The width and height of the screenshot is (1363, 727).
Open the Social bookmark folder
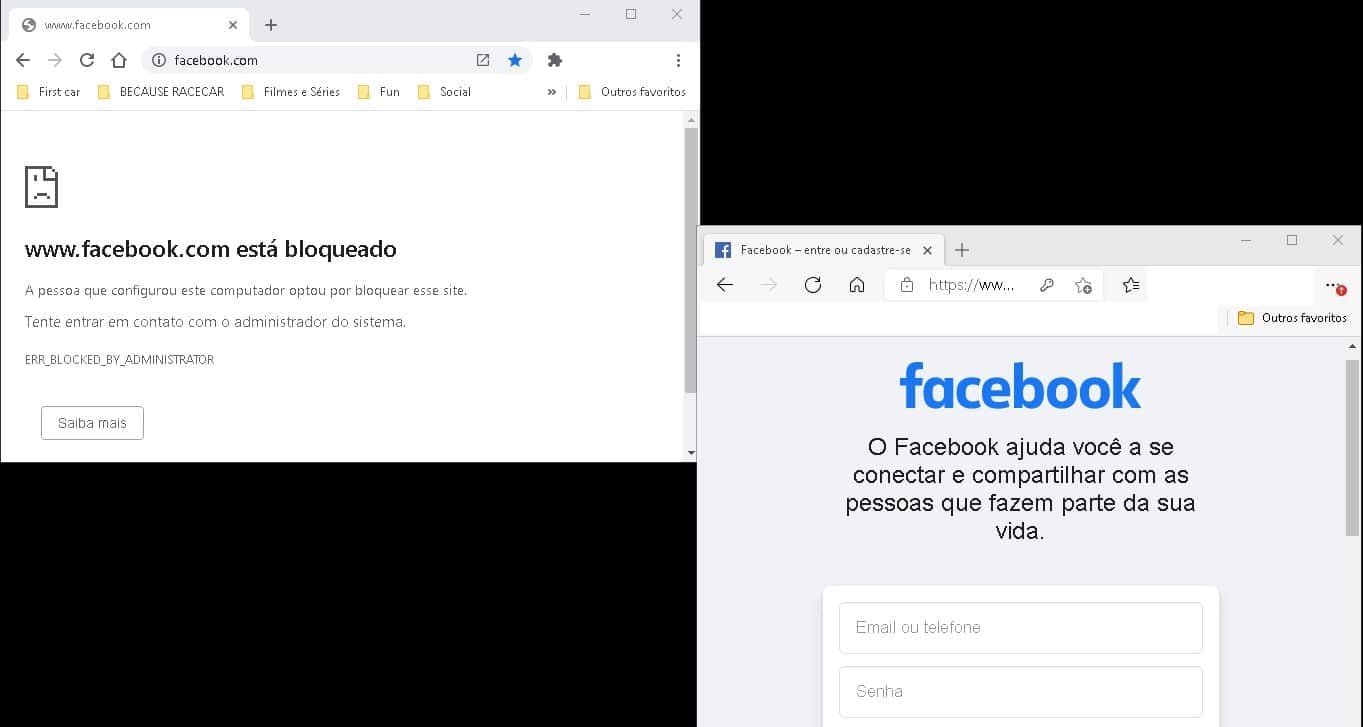(444, 92)
